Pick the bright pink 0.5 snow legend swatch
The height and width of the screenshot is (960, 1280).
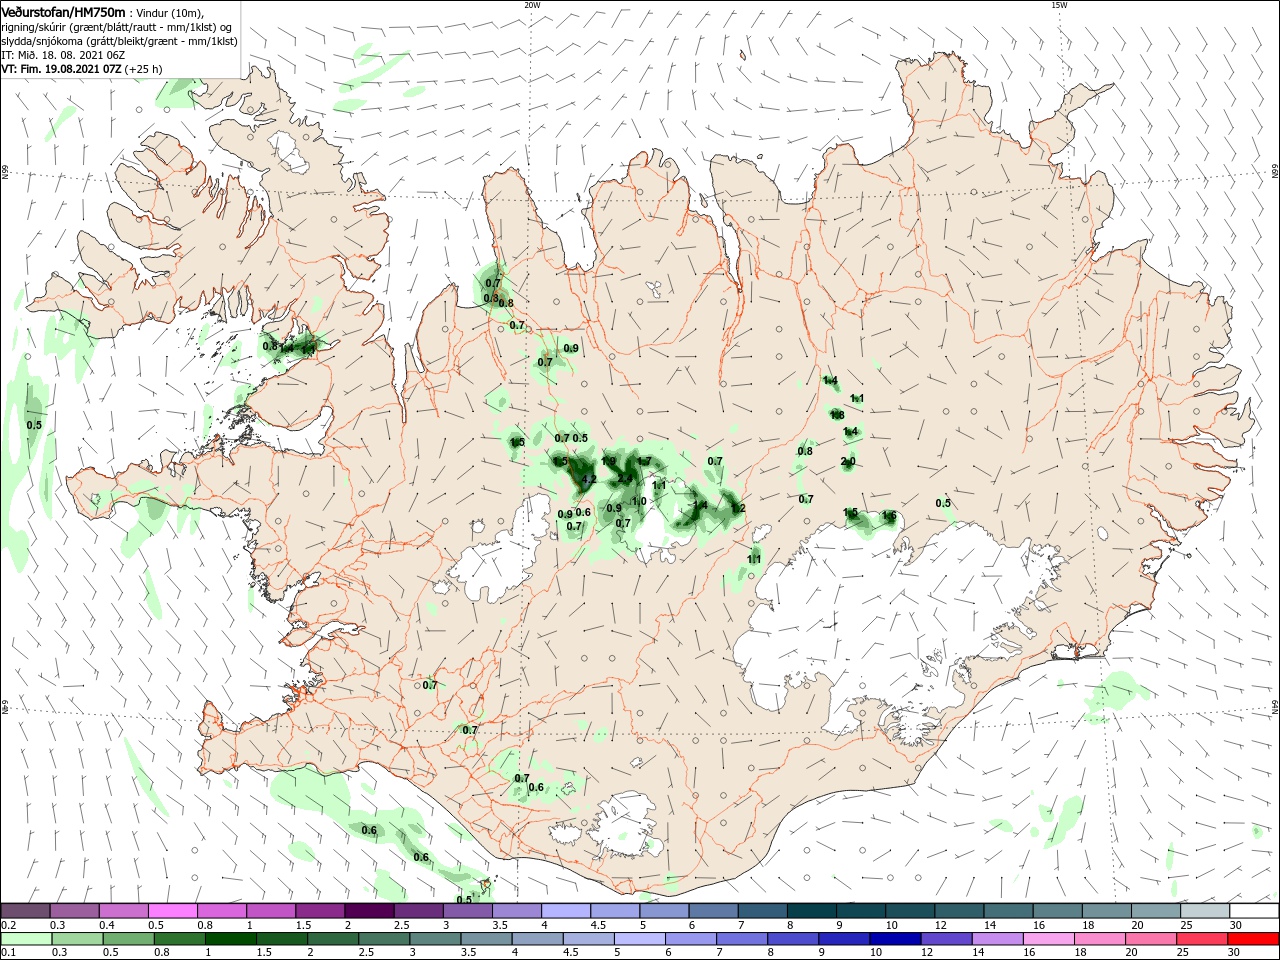[x=173, y=911]
